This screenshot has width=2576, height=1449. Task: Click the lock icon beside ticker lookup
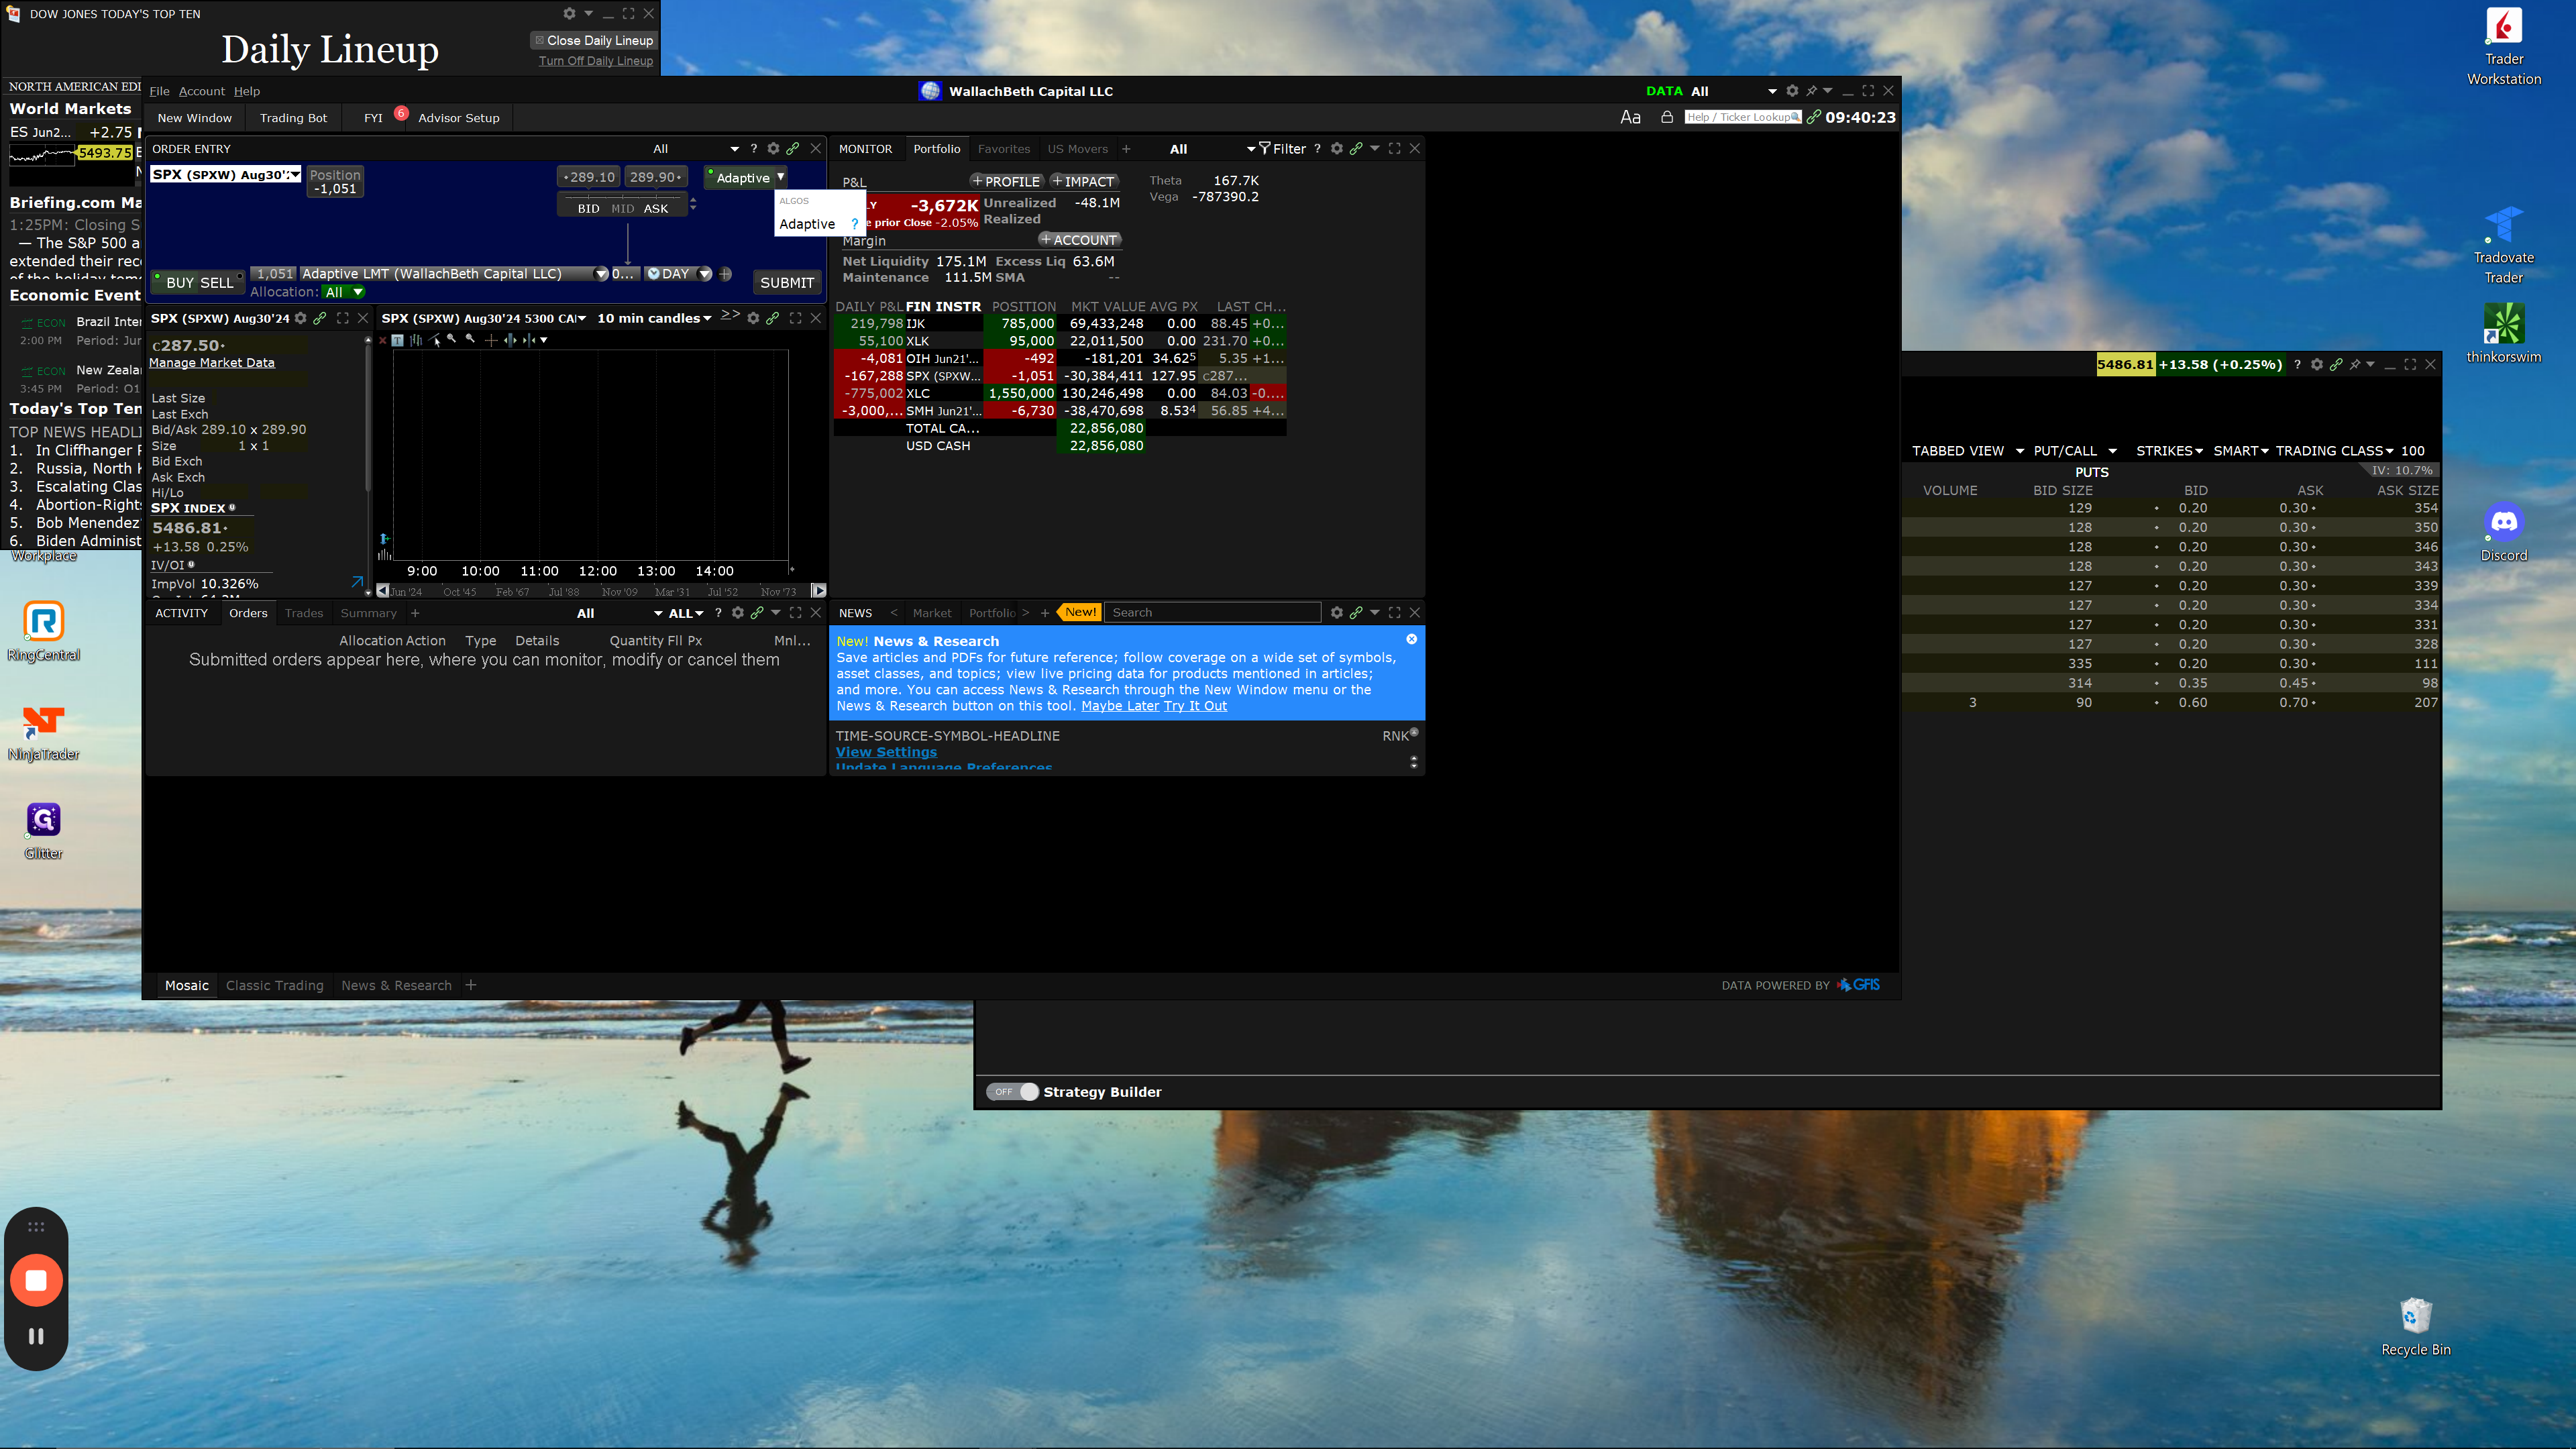1666,117
